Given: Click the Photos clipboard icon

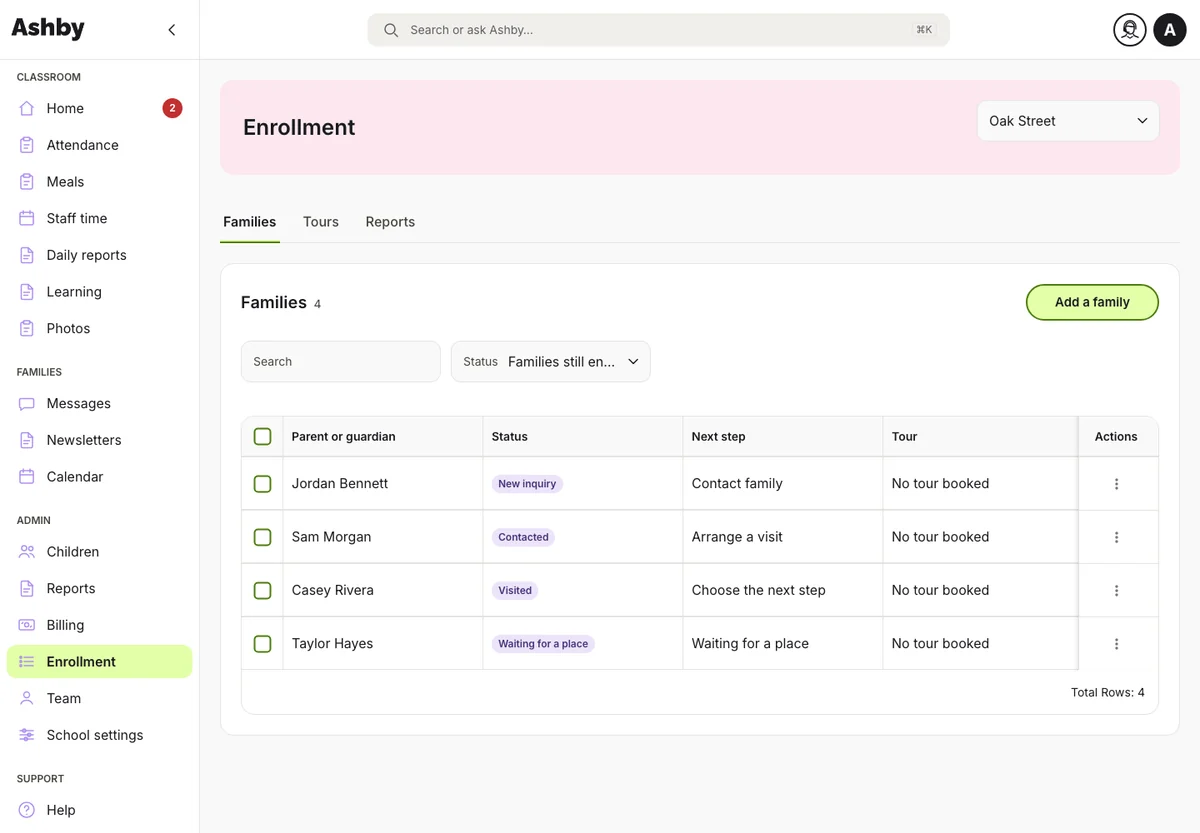Looking at the screenshot, I should (27, 328).
